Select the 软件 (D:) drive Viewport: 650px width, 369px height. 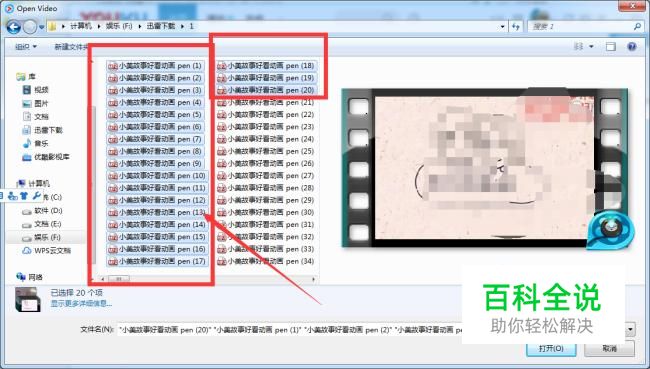[x=42, y=211]
